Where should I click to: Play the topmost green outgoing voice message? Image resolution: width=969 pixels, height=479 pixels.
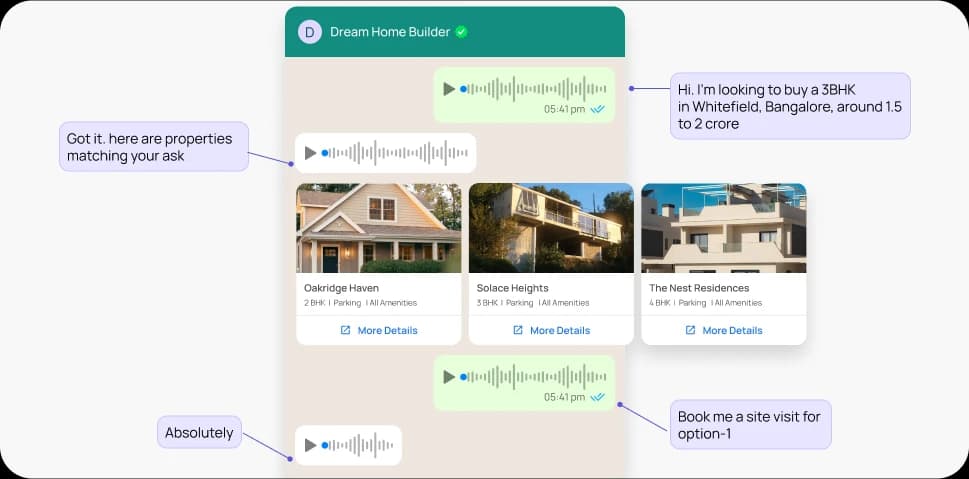[x=449, y=89]
